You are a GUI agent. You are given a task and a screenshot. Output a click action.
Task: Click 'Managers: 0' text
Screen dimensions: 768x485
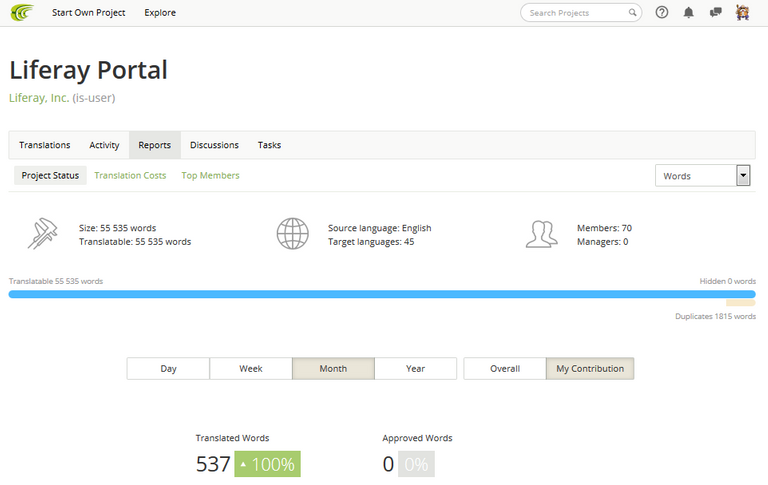click(602, 242)
